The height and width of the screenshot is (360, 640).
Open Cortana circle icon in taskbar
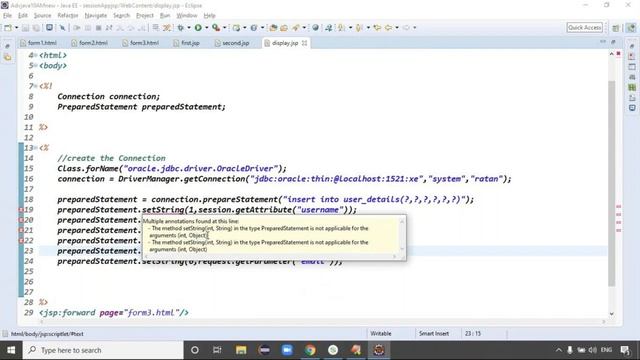pyautogui.click(x=195, y=350)
